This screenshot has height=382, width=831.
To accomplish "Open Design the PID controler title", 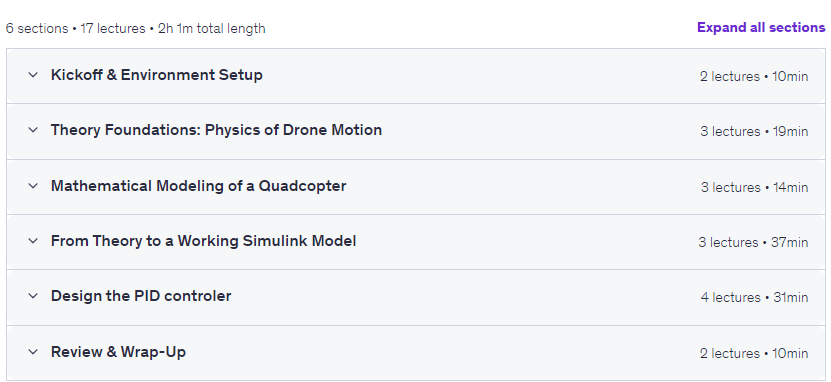I will pos(141,296).
